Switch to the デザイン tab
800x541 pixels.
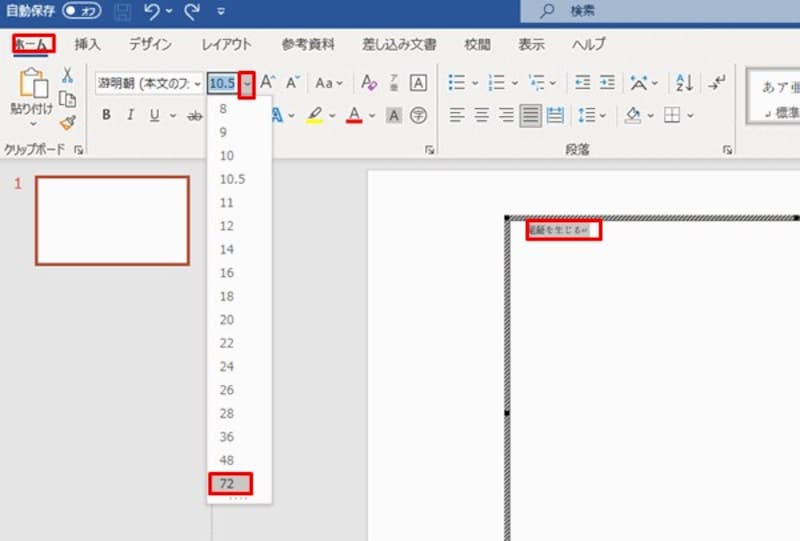coord(150,44)
